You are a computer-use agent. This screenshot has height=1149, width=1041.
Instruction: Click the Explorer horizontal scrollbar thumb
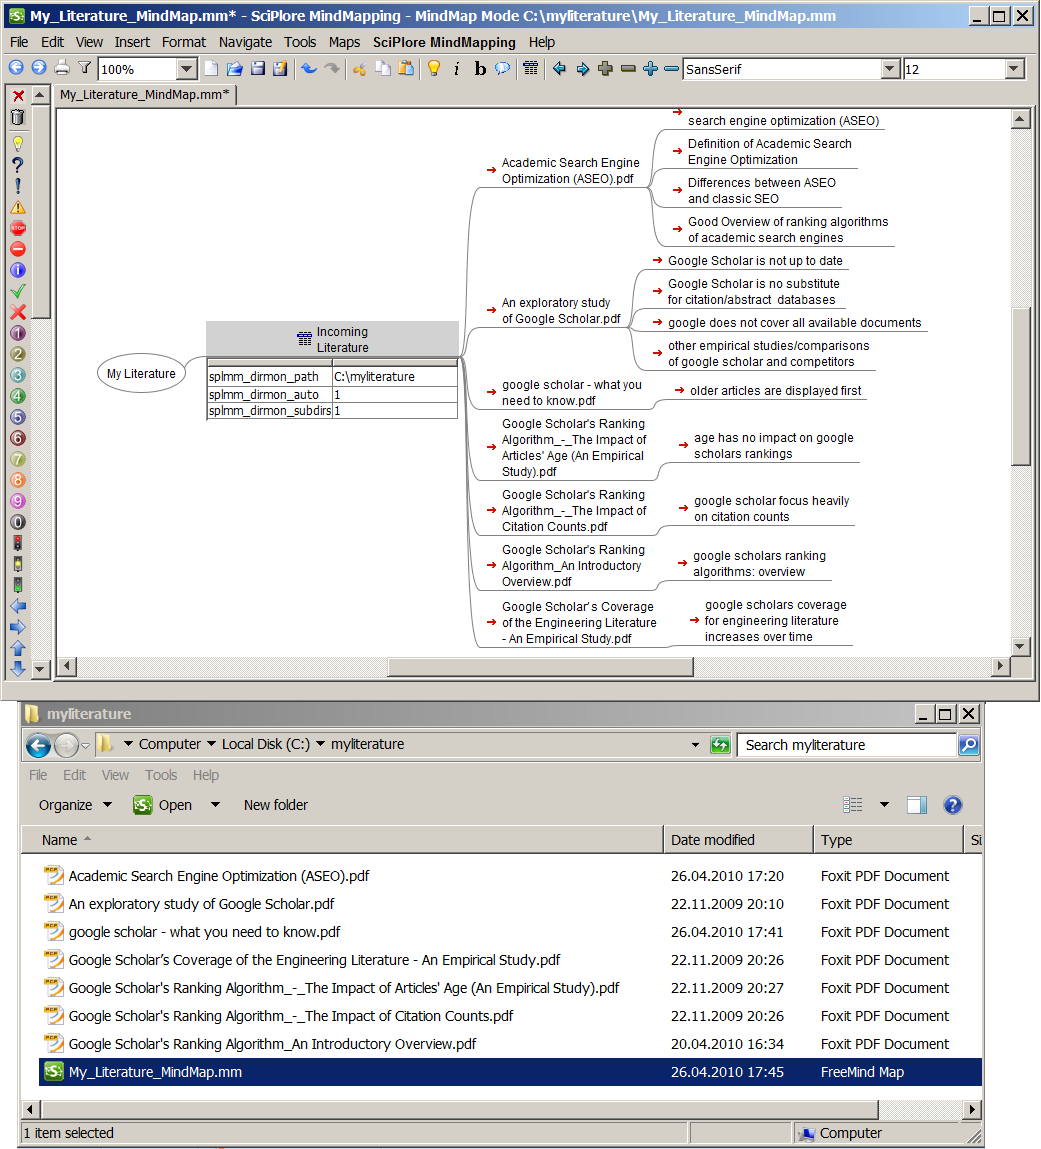(x=458, y=1109)
